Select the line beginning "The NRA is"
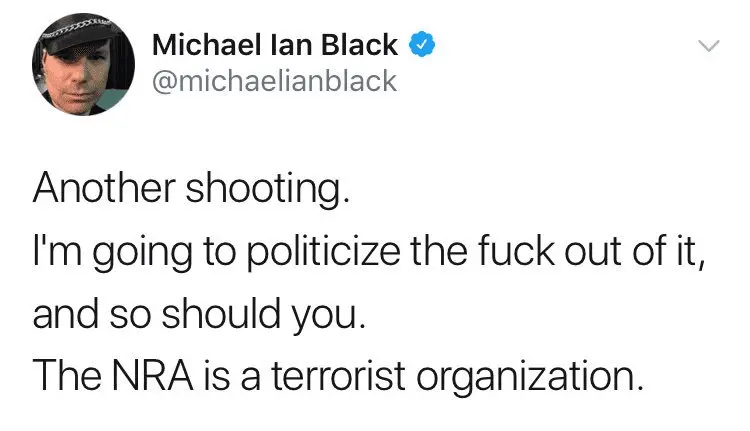 tap(338, 377)
